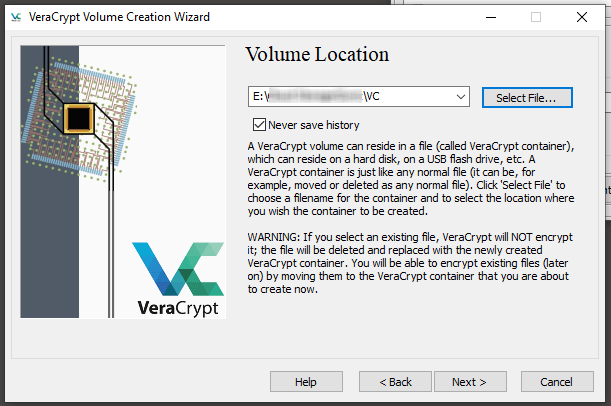Proceed with the Next button
The width and height of the screenshot is (611, 406).
[x=470, y=382]
